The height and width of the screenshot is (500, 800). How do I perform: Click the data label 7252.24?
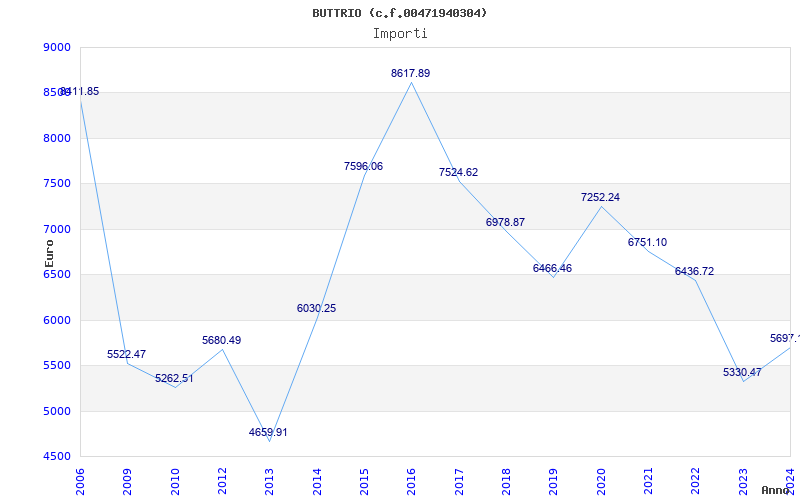click(x=600, y=197)
